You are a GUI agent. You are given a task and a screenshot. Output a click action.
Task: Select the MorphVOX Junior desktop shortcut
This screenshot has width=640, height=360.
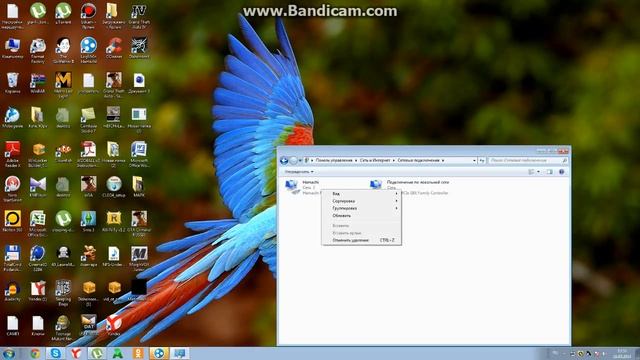point(139,258)
